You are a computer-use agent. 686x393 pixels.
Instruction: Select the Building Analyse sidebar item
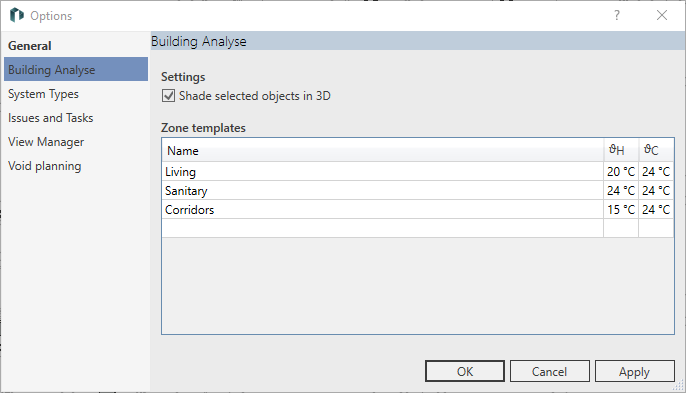click(76, 69)
